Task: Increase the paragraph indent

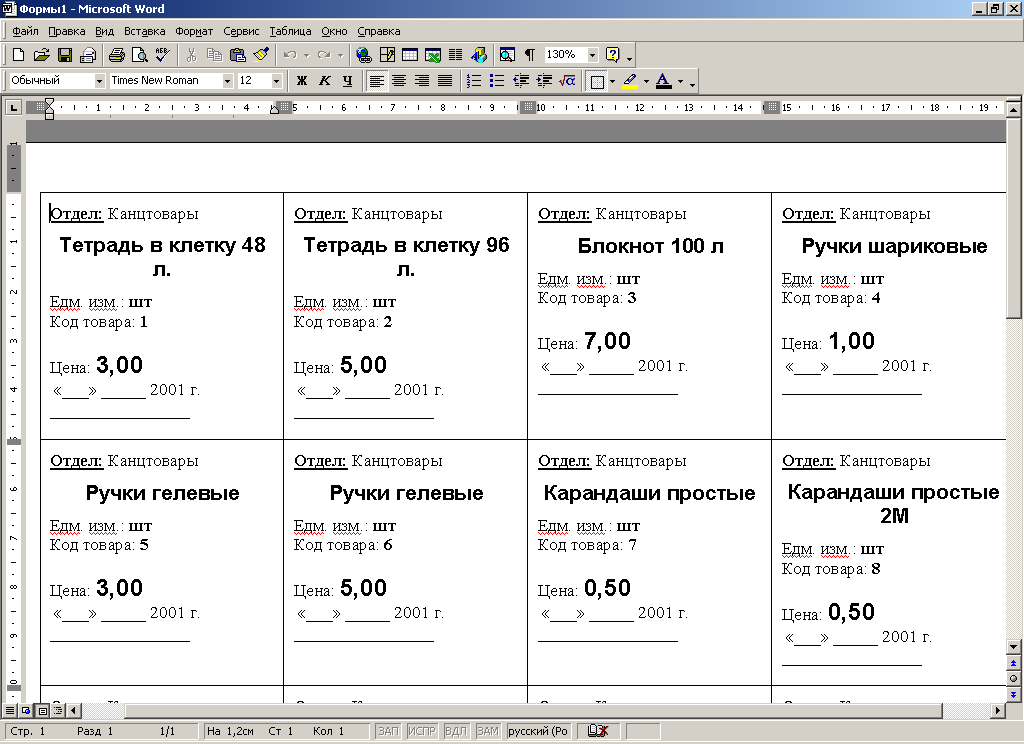Action: pos(544,80)
